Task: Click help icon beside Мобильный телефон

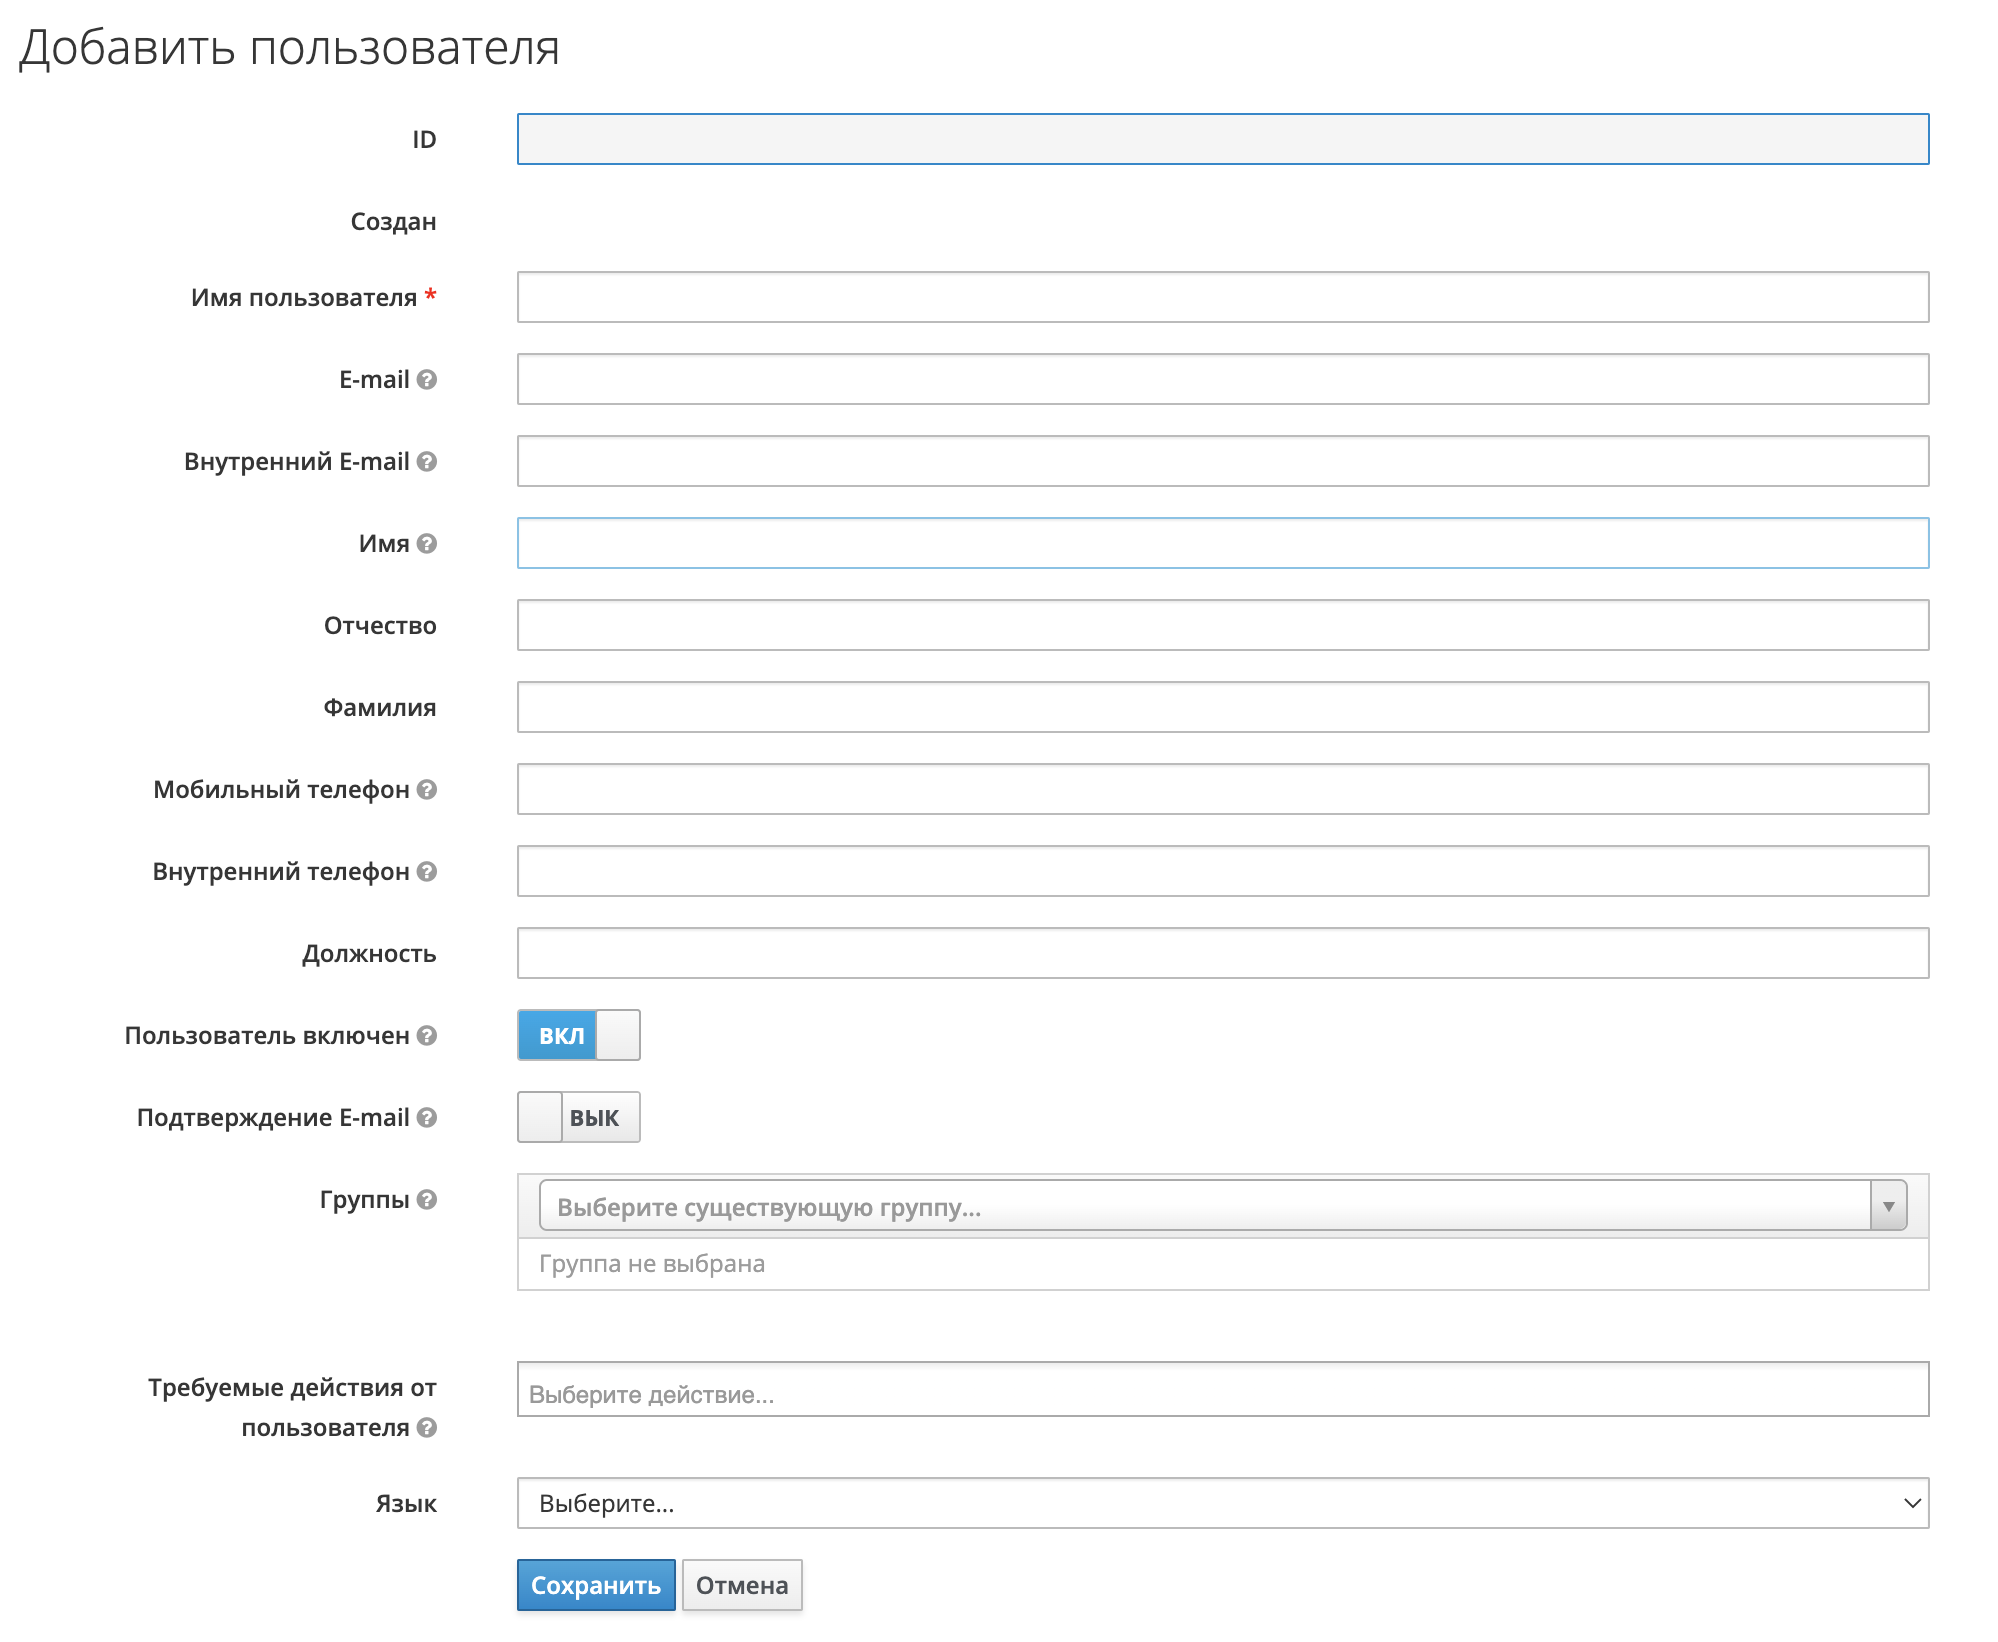Action: click(427, 790)
